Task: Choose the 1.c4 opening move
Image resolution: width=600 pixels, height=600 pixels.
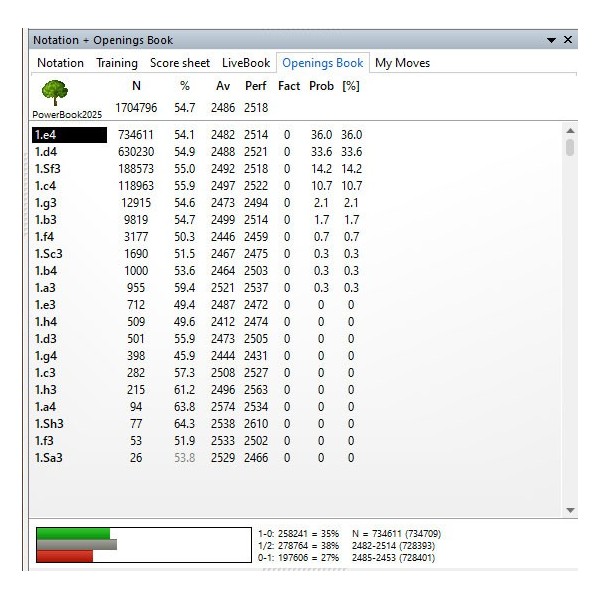Action: point(44,186)
